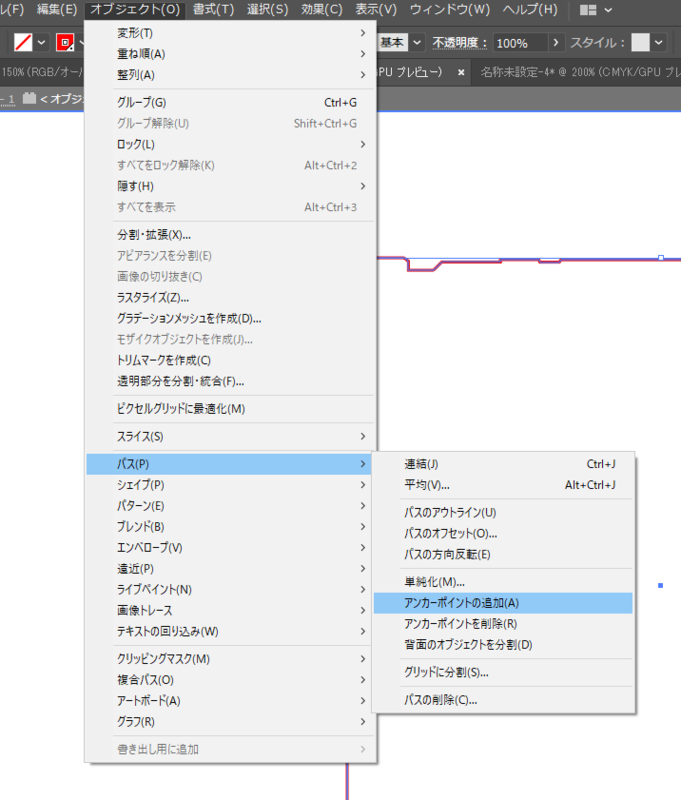The height and width of the screenshot is (800, 681).
Task: Click the red stroke color swatch
Action: (65, 42)
